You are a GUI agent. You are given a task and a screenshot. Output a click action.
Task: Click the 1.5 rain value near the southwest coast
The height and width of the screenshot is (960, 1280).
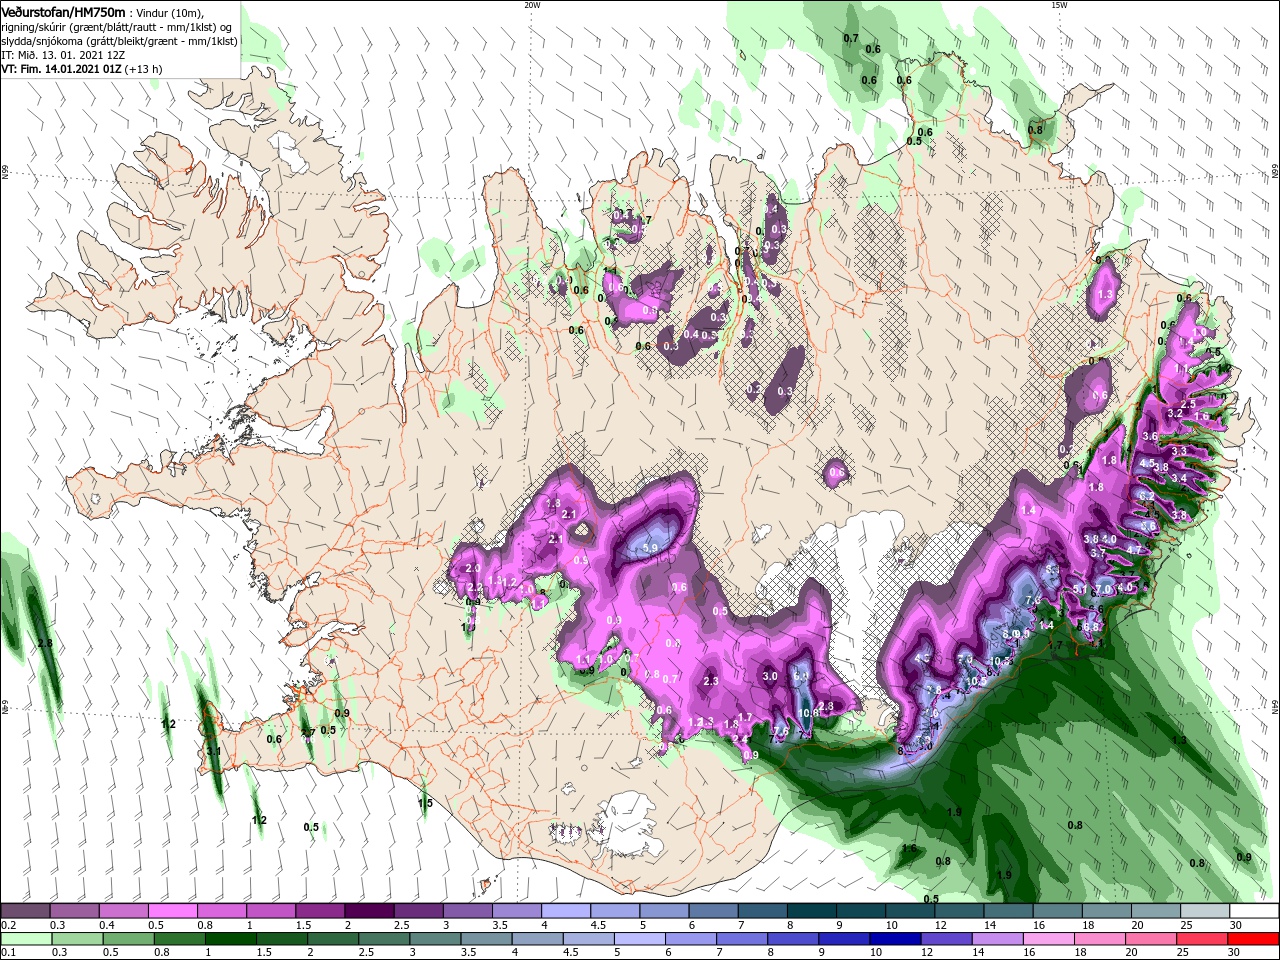pos(425,803)
